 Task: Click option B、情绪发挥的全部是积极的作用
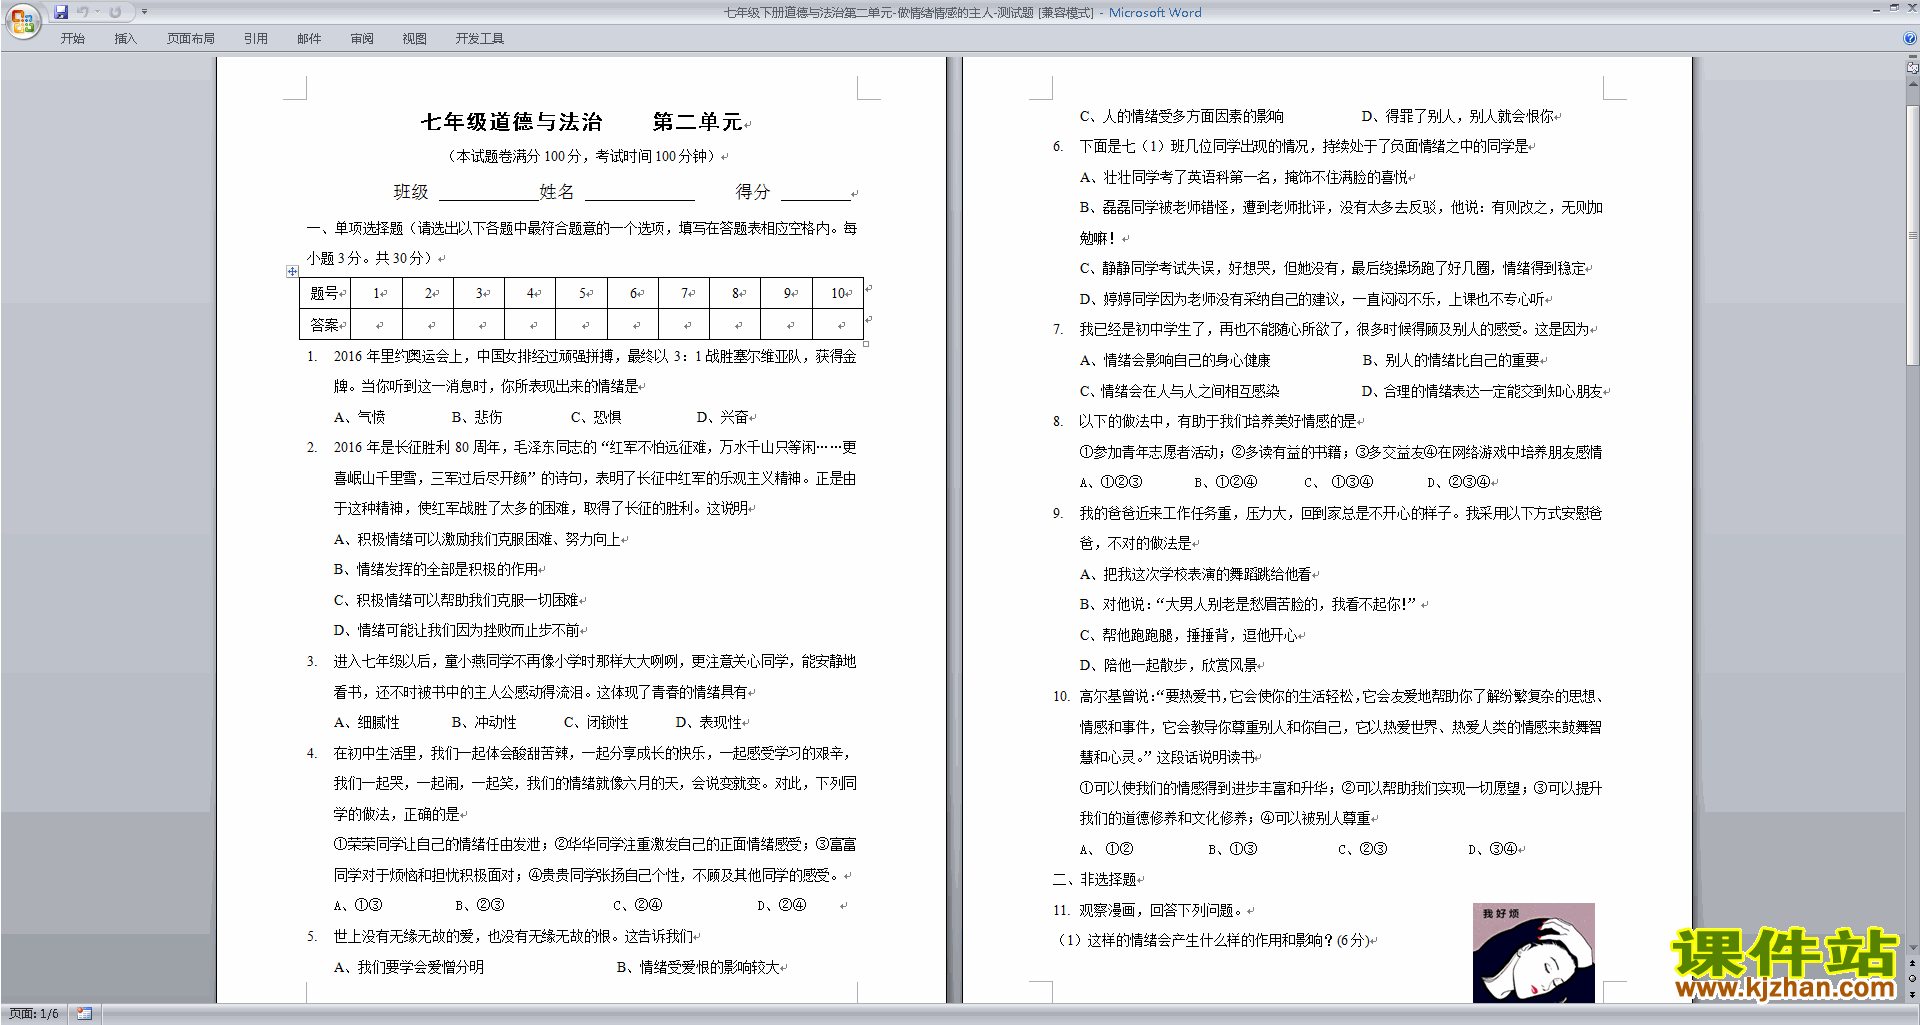436,569
